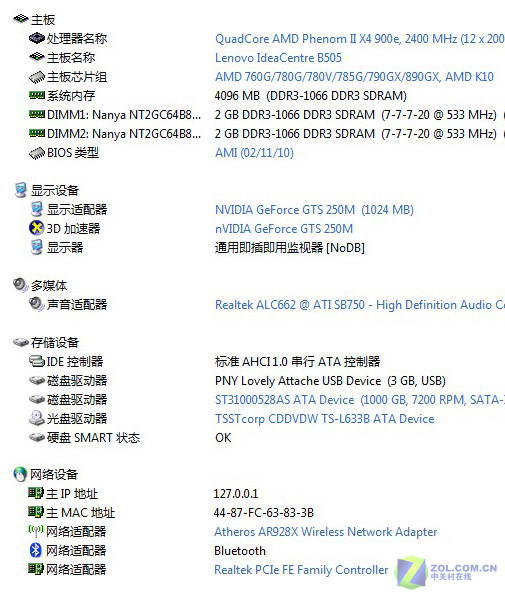Select the 主 MAC 地址 label

pyautogui.click(x=80, y=513)
